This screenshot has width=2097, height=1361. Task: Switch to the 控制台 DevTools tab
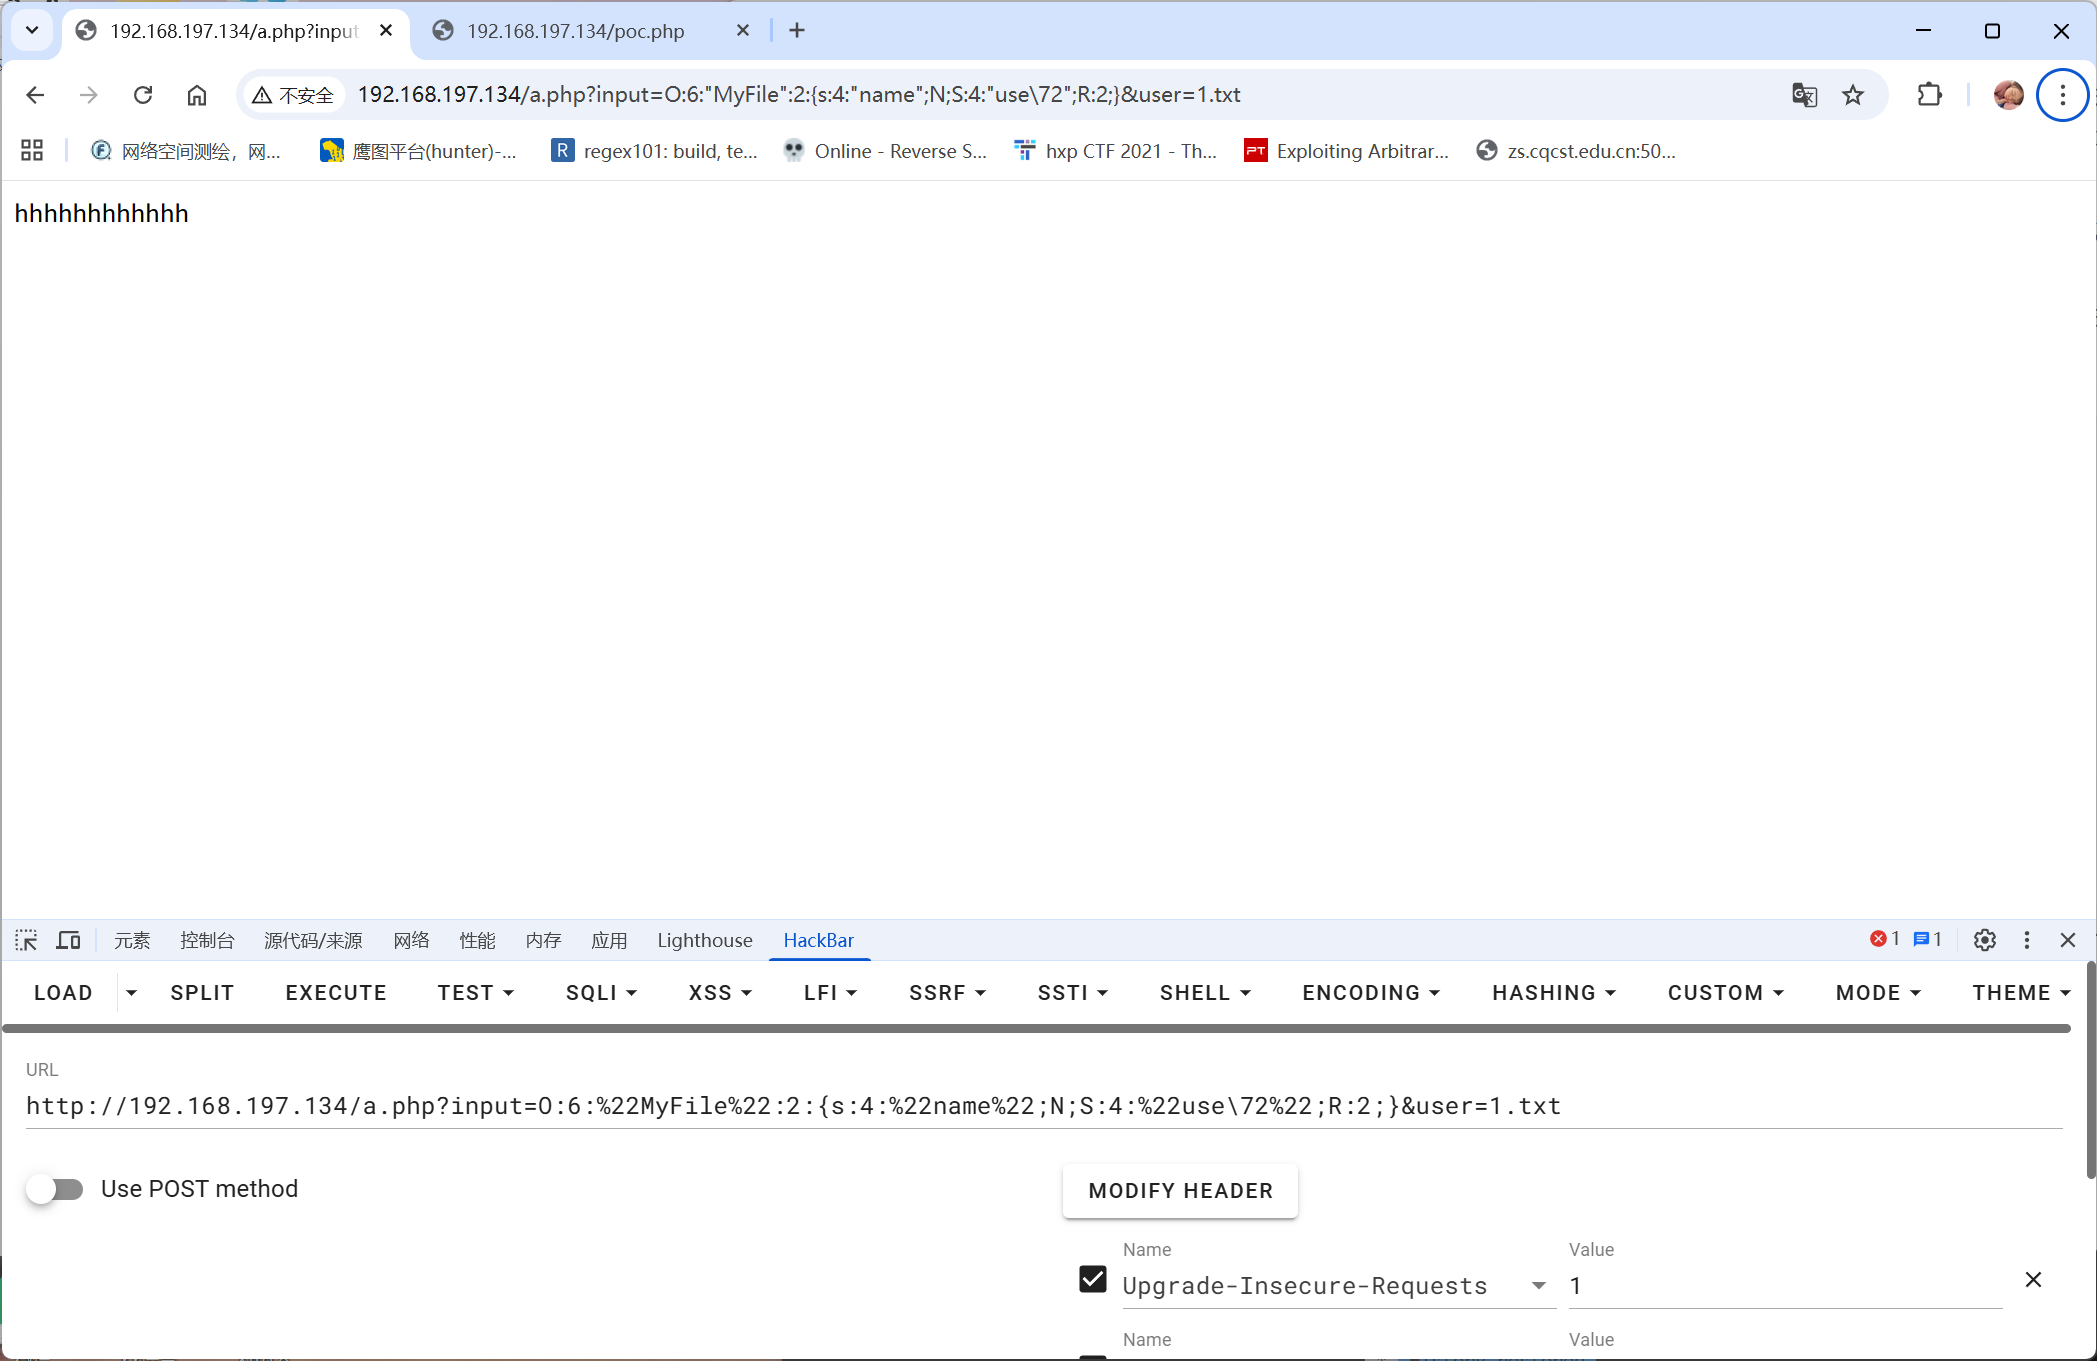coord(207,940)
